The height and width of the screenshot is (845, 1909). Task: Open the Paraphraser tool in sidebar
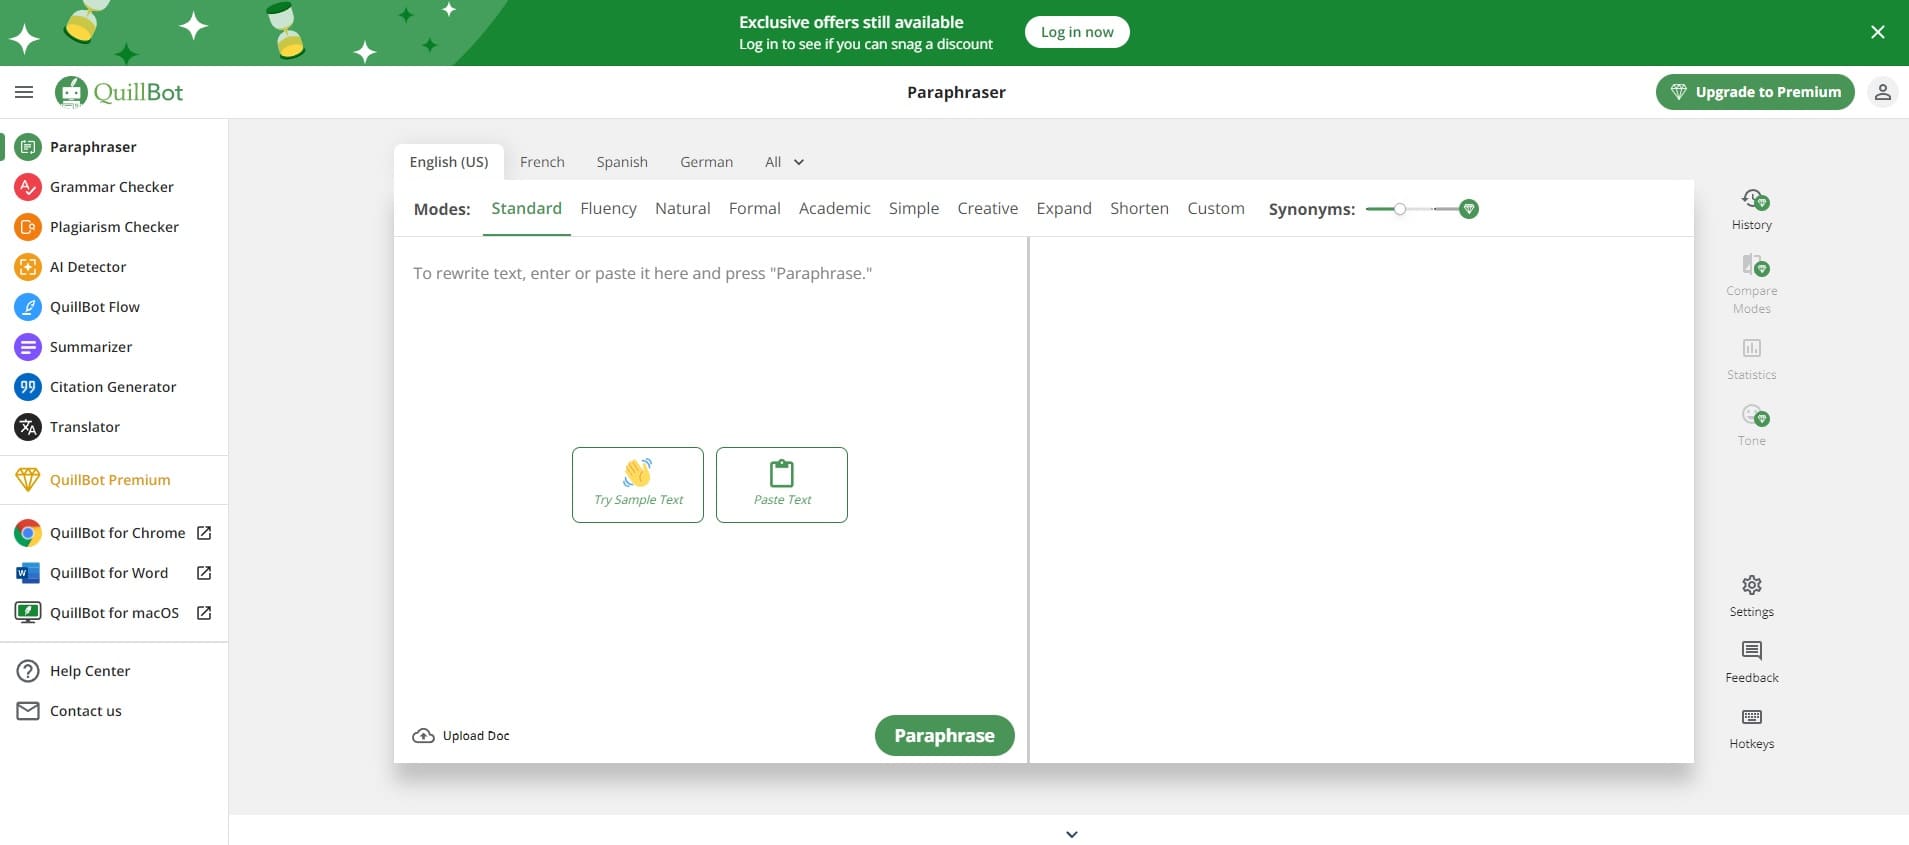[114, 147]
